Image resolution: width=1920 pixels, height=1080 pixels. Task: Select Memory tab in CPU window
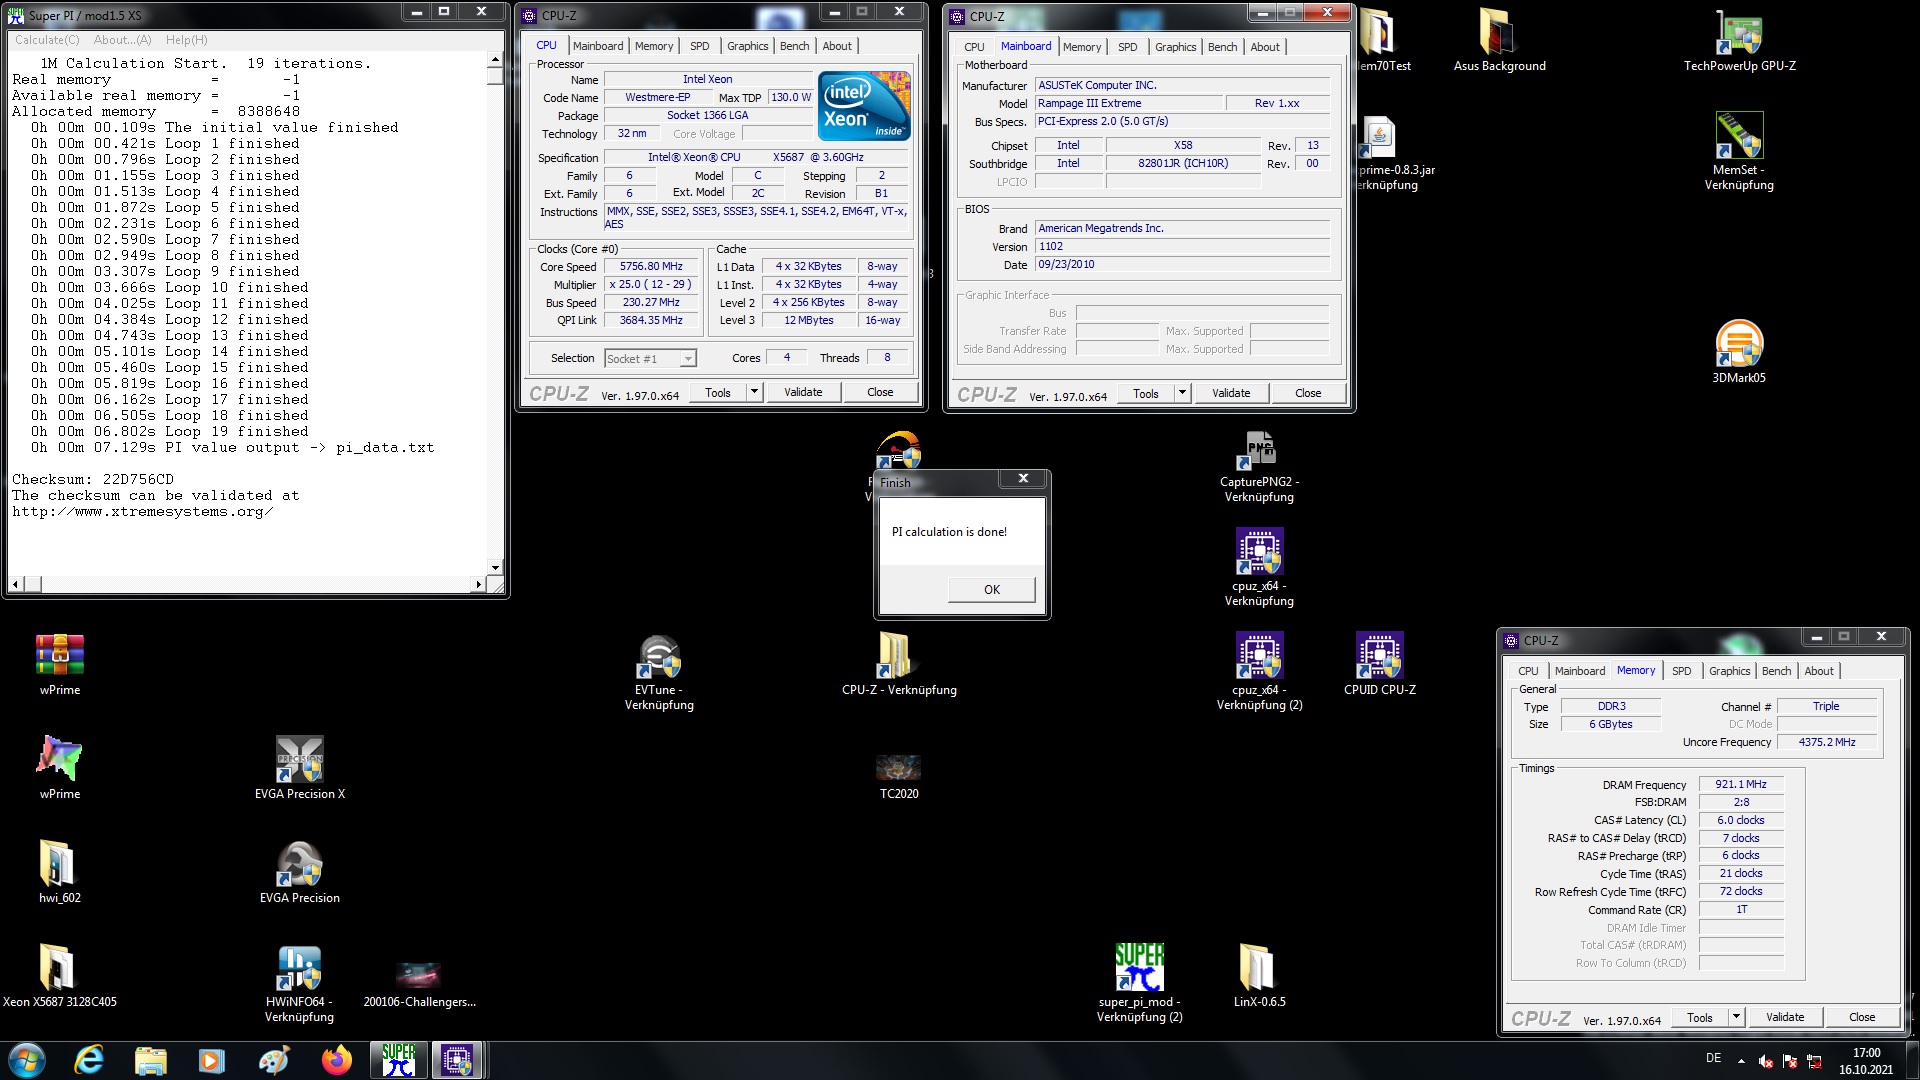pos(654,46)
